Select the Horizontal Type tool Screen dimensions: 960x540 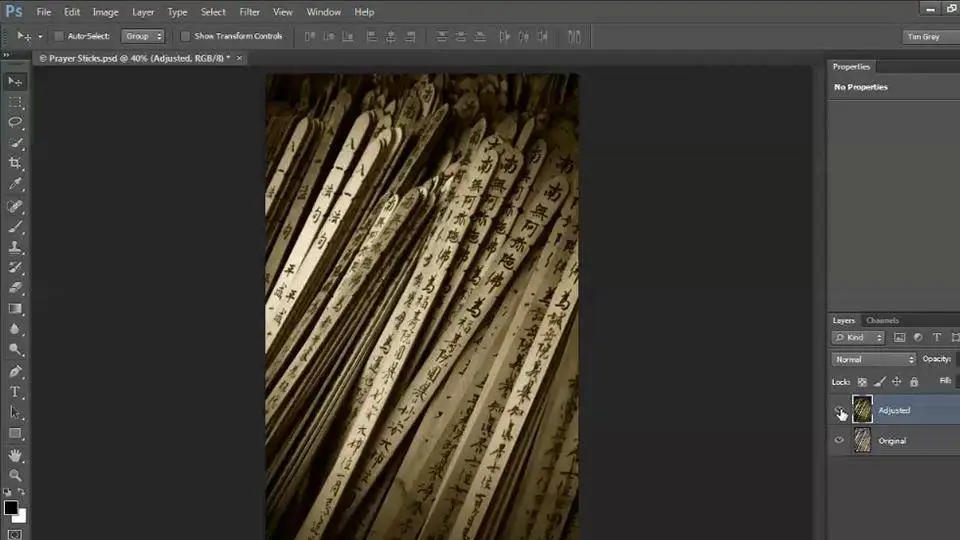15,392
